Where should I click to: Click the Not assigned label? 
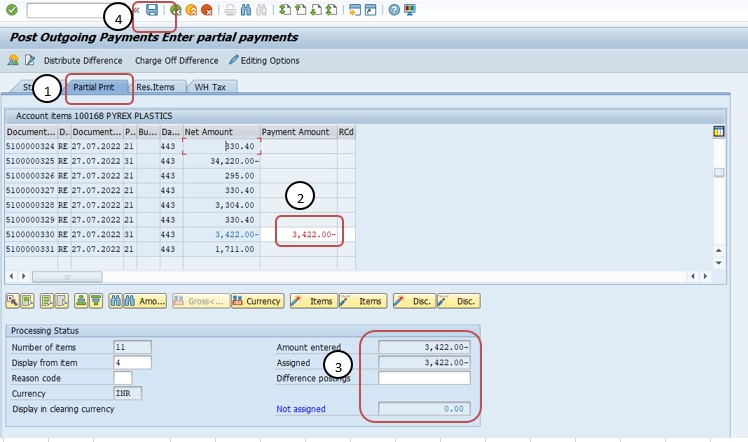[x=301, y=409]
